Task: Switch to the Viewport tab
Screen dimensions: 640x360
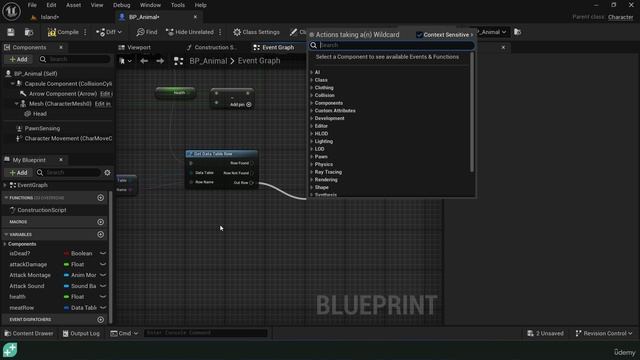Action: click(134, 47)
